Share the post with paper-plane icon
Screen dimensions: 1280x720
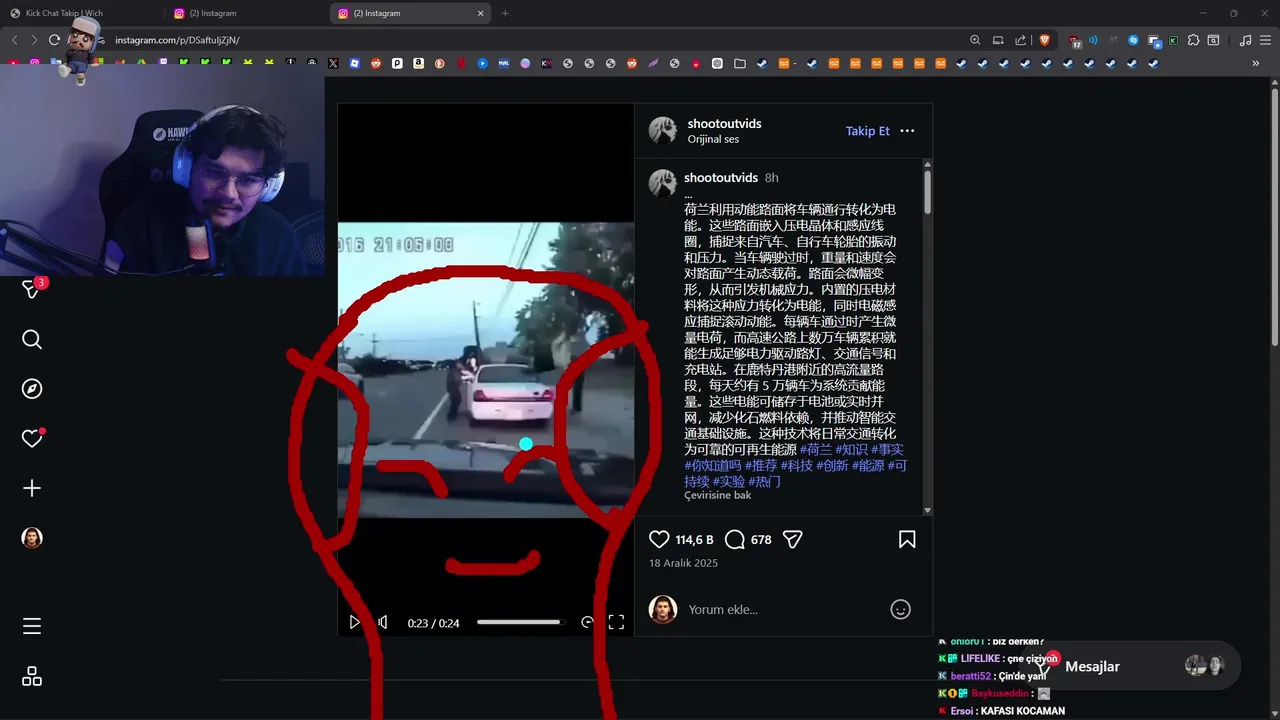(793, 540)
